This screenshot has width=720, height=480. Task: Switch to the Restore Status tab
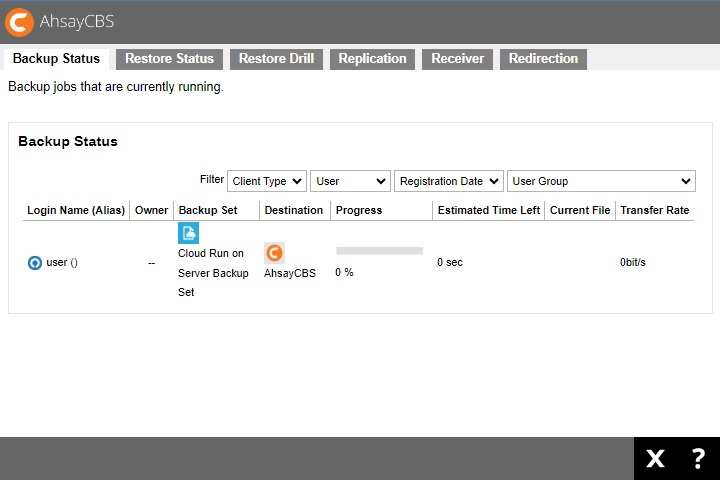[169, 59]
